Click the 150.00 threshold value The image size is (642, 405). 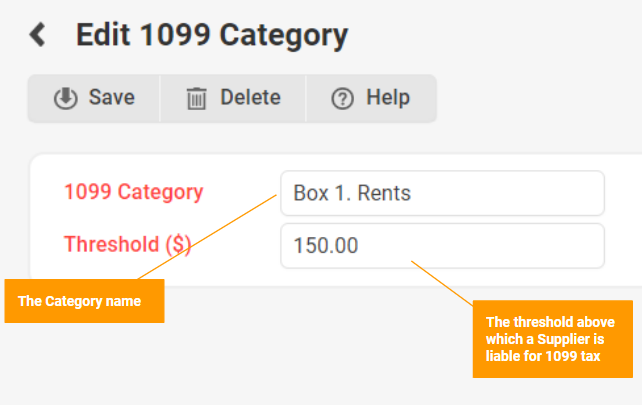(326, 246)
